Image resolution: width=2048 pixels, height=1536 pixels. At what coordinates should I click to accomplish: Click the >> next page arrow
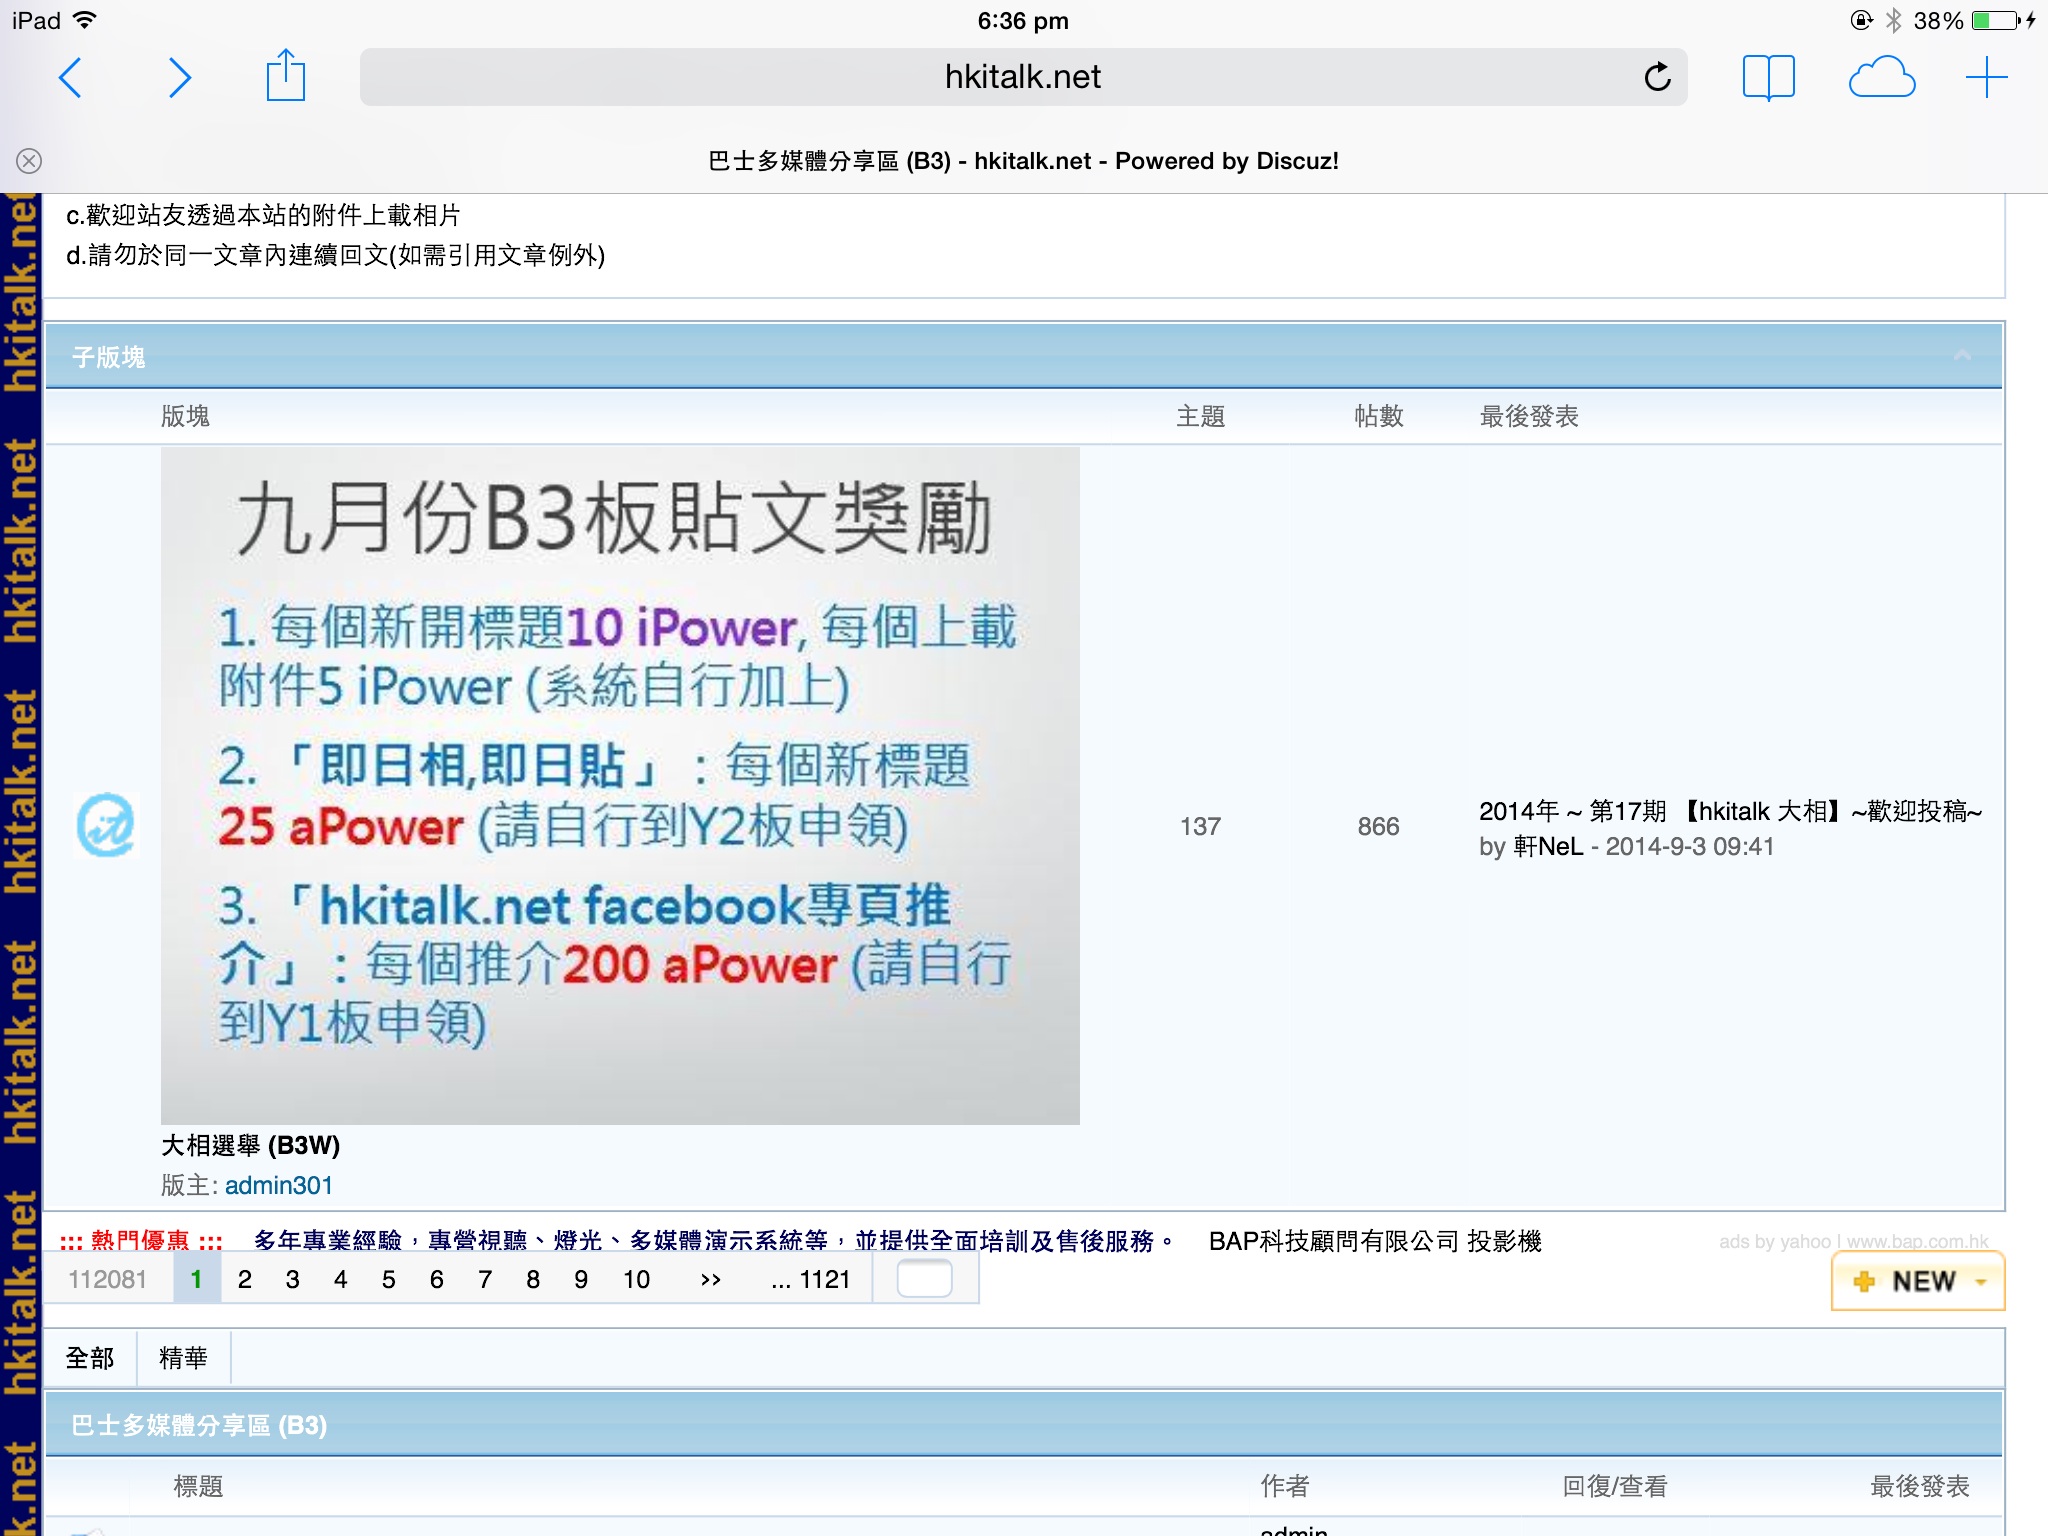(710, 1279)
